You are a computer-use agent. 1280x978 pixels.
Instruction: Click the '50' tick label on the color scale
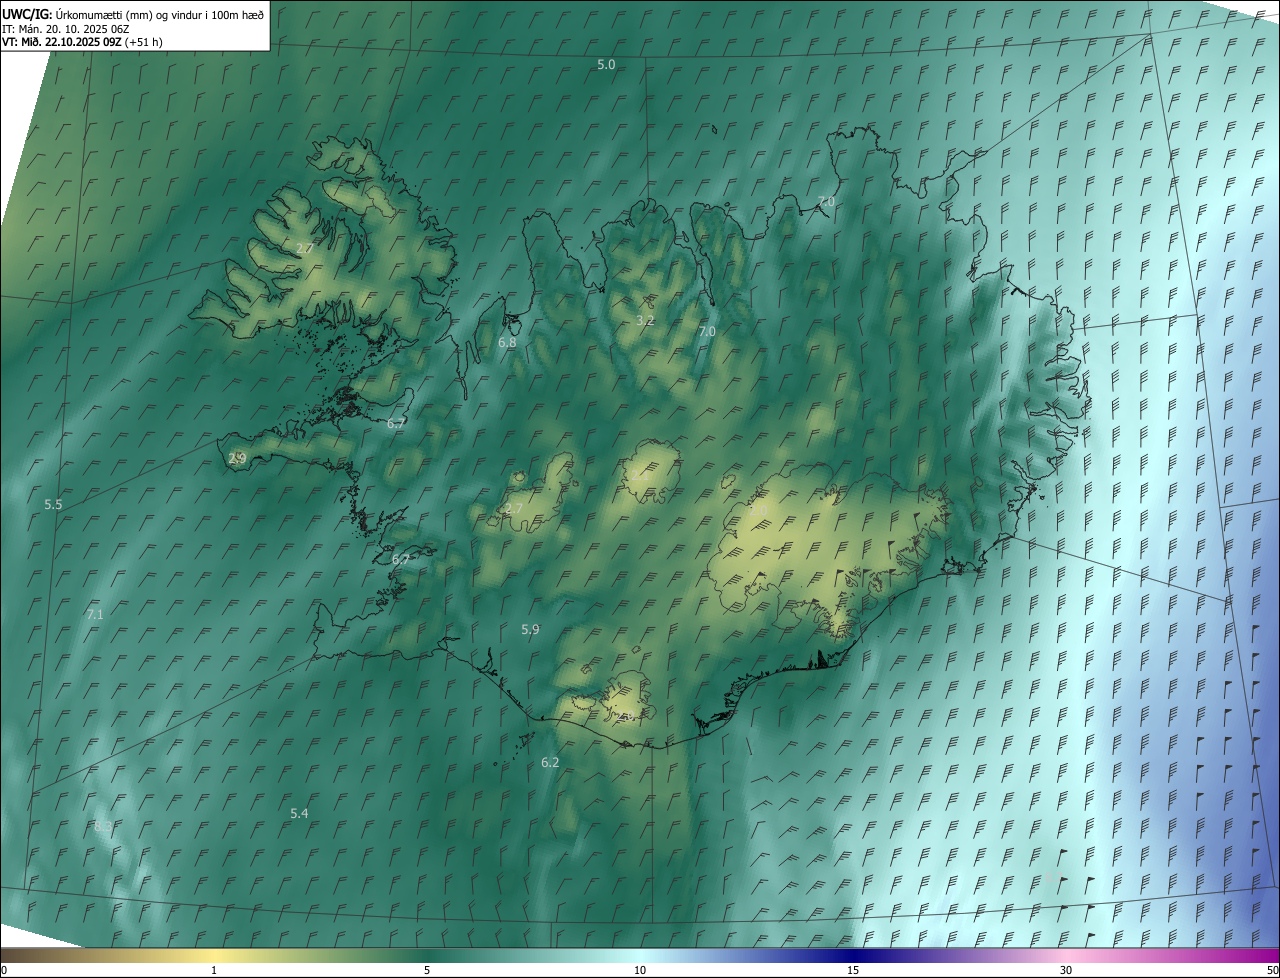(1272, 970)
